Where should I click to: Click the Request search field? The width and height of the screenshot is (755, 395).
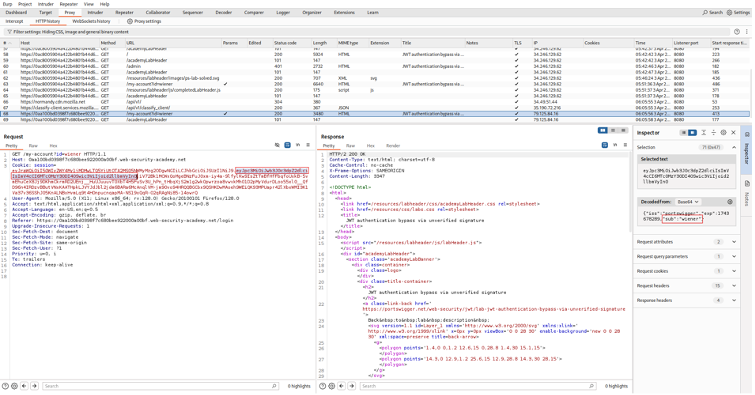160,386
